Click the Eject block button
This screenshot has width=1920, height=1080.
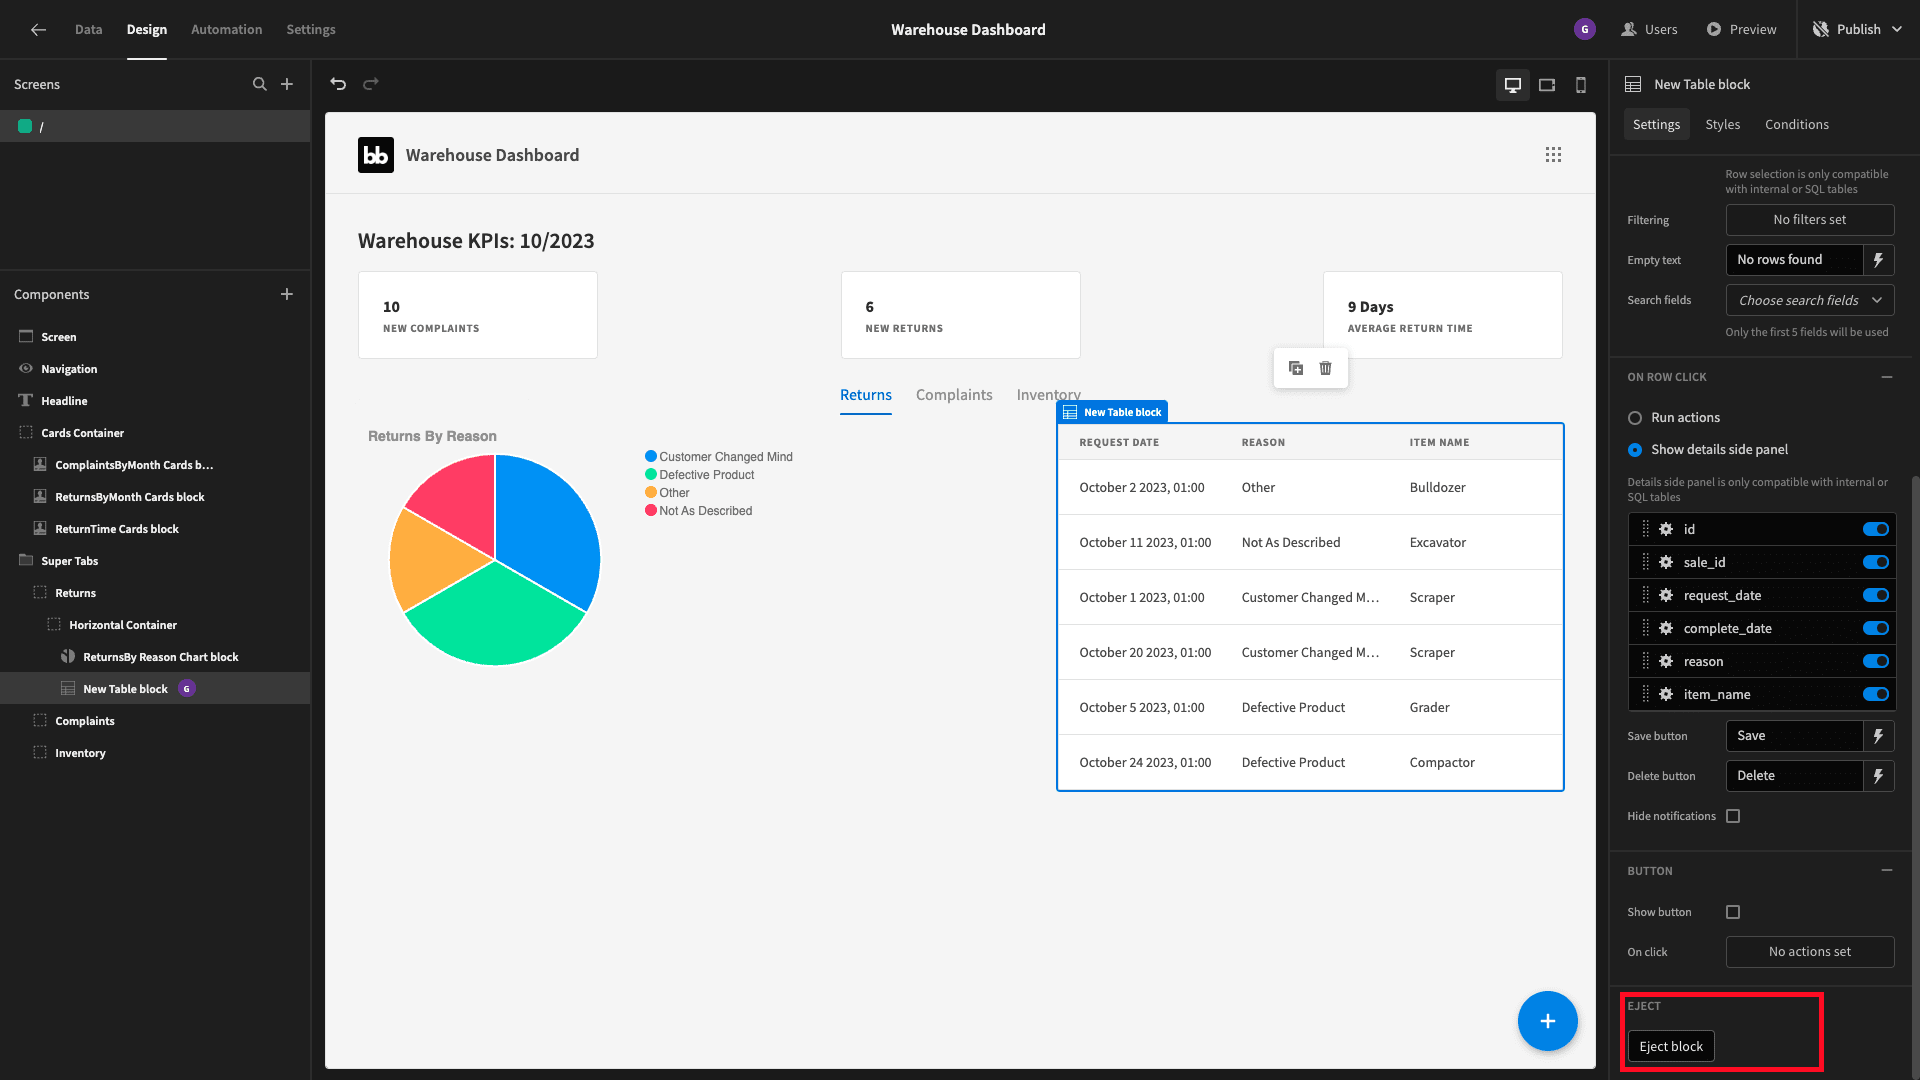(x=1671, y=1046)
